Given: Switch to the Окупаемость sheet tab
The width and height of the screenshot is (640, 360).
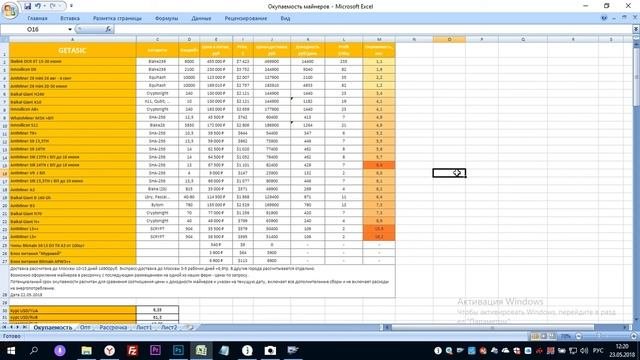Looking at the screenshot, I should coord(53,327).
